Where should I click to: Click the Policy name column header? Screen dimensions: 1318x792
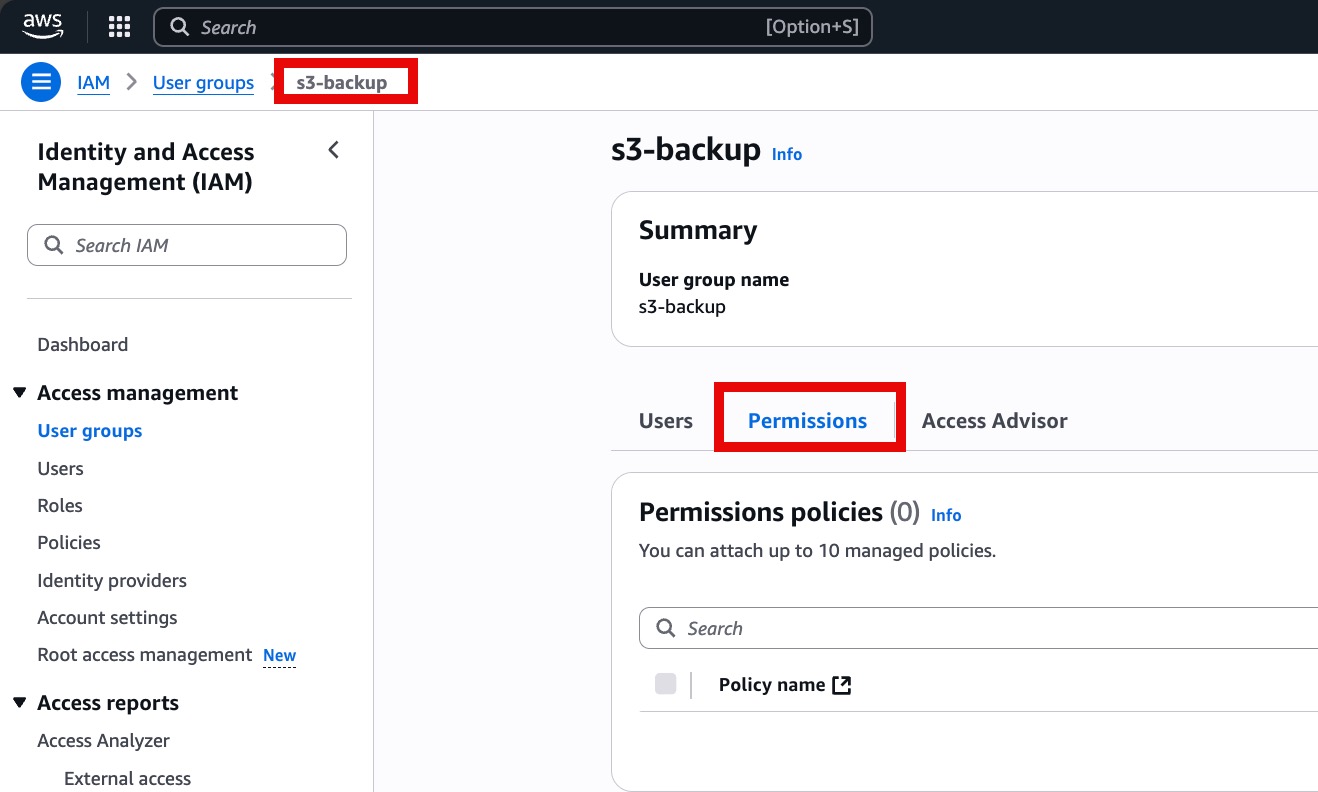tap(772, 685)
